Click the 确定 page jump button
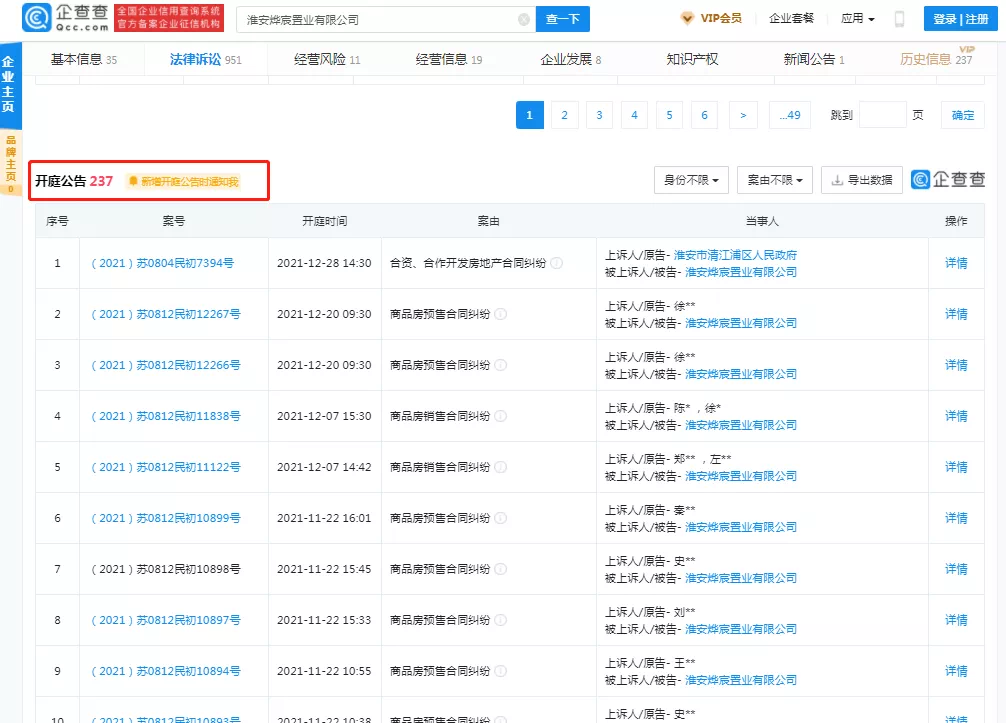This screenshot has width=1006, height=723. 962,115
